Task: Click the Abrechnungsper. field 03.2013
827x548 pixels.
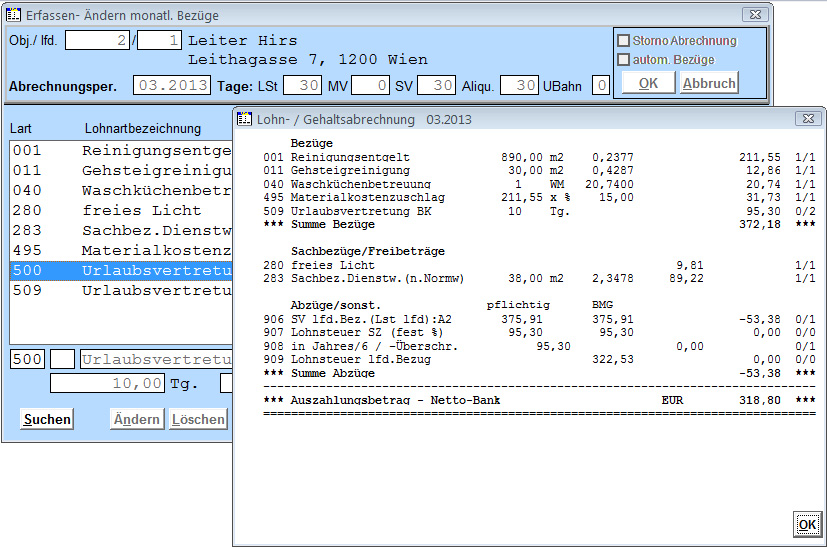Action: click(x=172, y=85)
